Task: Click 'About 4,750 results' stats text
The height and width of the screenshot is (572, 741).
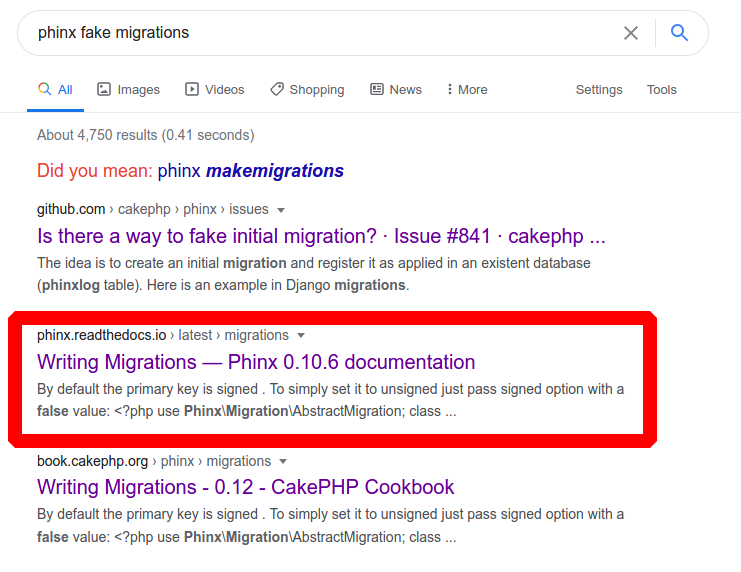Action: click(146, 135)
